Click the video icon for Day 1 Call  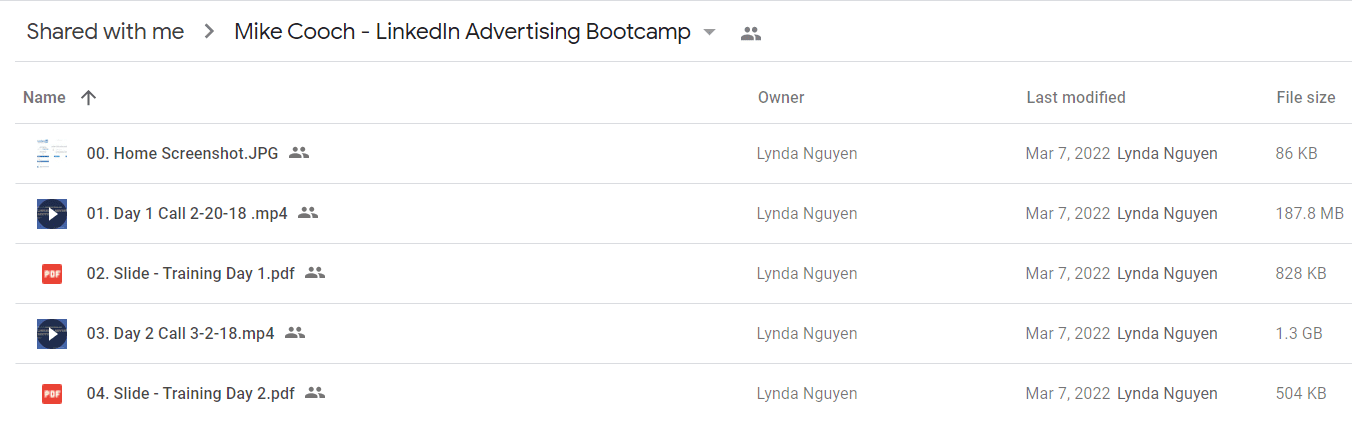pos(52,214)
